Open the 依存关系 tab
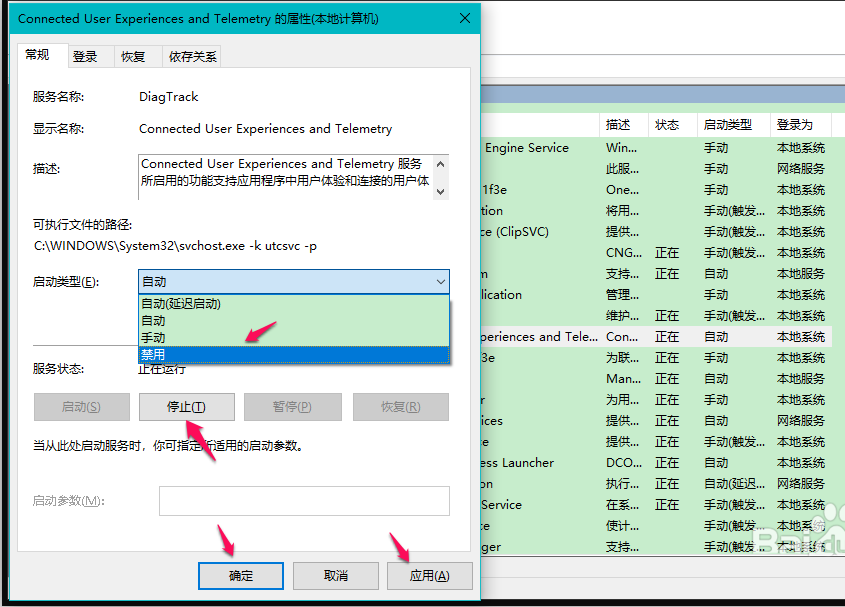This screenshot has width=845, height=607. [x=192, y=57]
